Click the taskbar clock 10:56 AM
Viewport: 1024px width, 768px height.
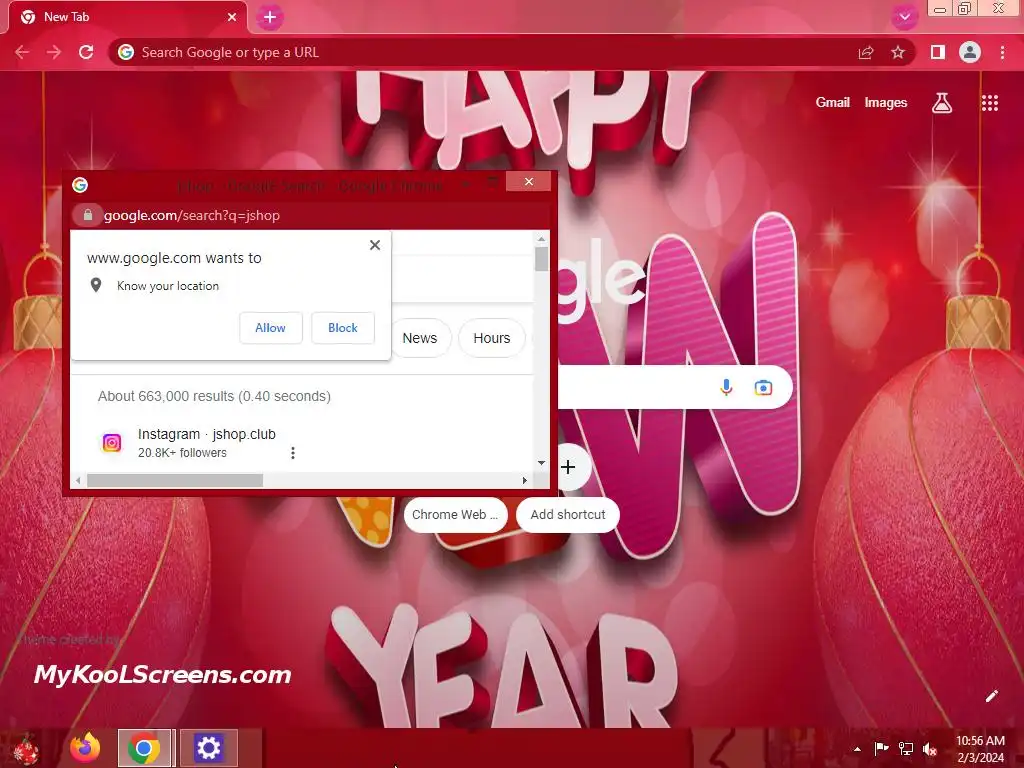(980, 741)
